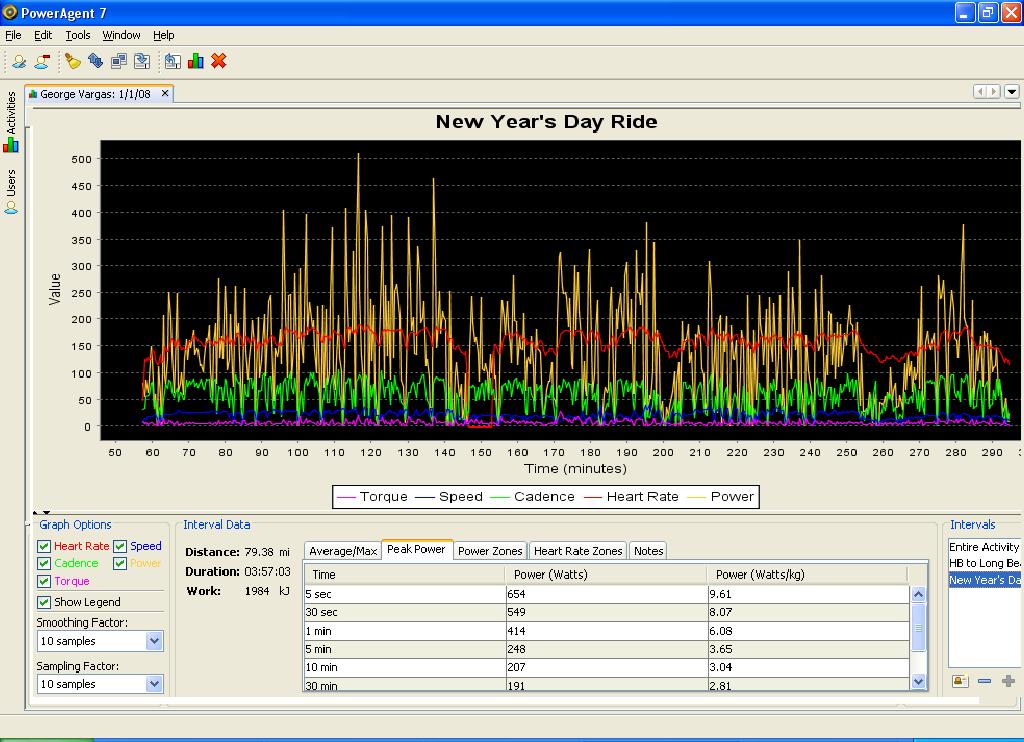Open the document tab list dropdown arrow
Viewport: 1024px width, 742px height.
tap(1012, 92)
